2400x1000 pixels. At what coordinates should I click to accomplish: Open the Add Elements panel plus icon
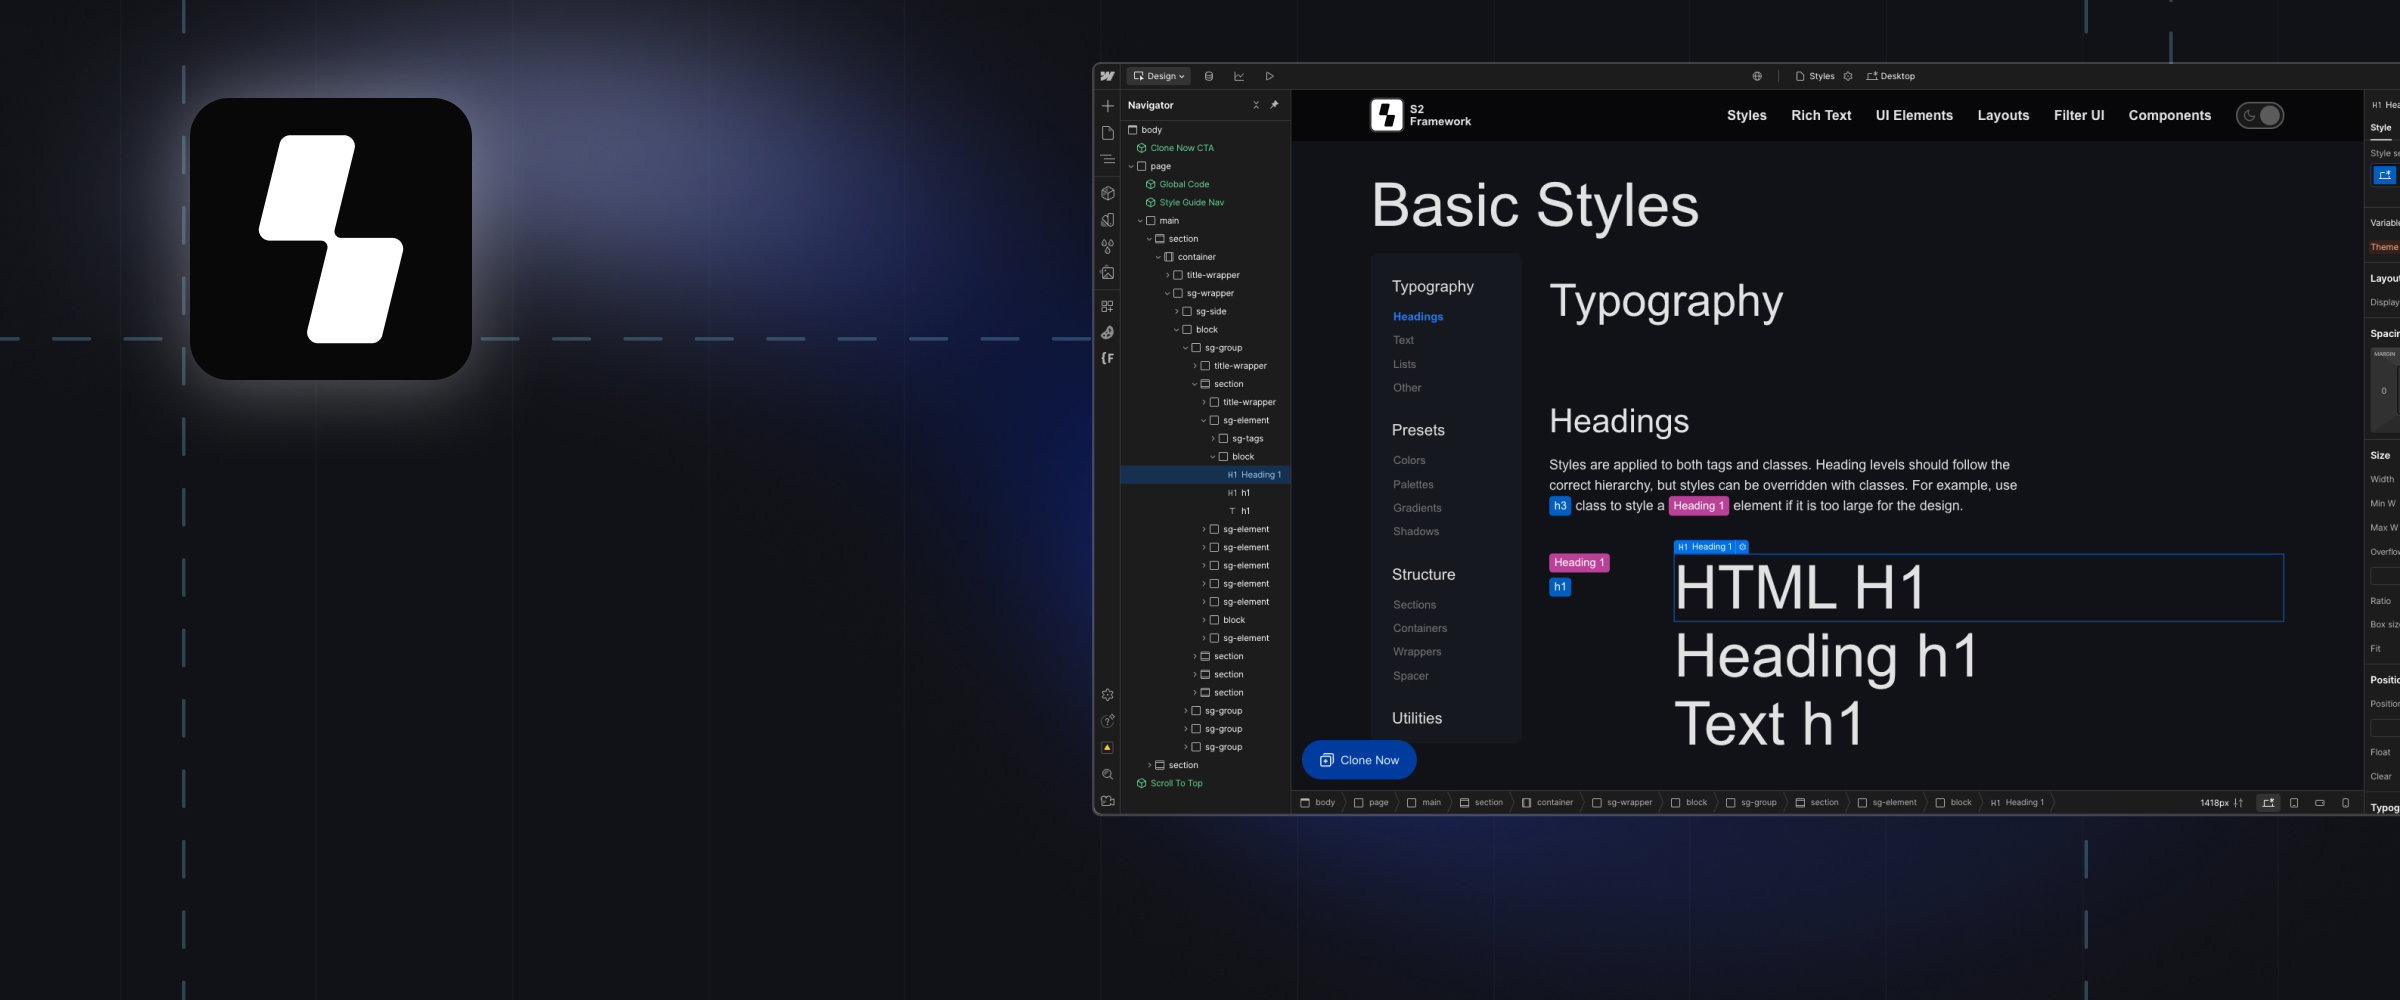[1107, 106]
